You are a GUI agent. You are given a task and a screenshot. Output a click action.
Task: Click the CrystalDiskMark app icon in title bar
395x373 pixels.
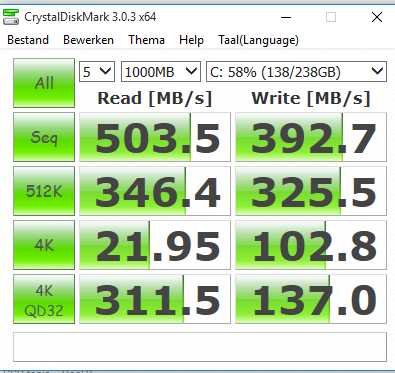coord(11,17)
